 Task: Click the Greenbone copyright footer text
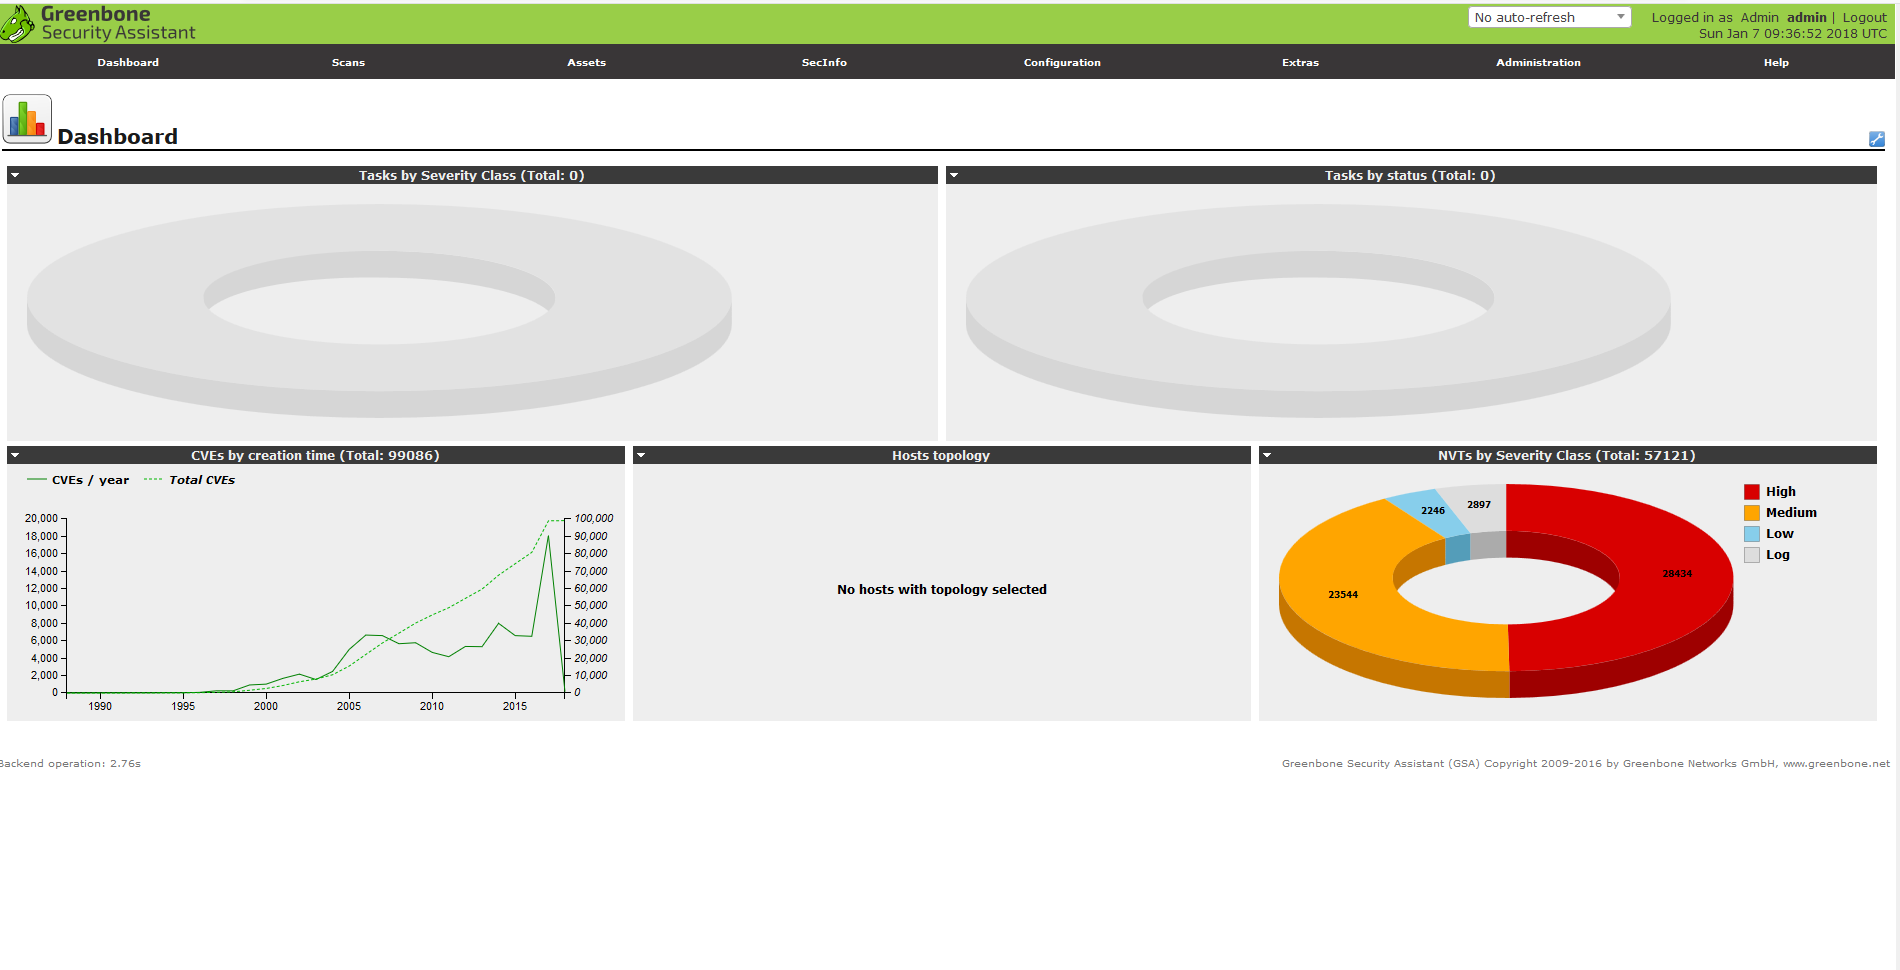click(x=1586, y=763)
